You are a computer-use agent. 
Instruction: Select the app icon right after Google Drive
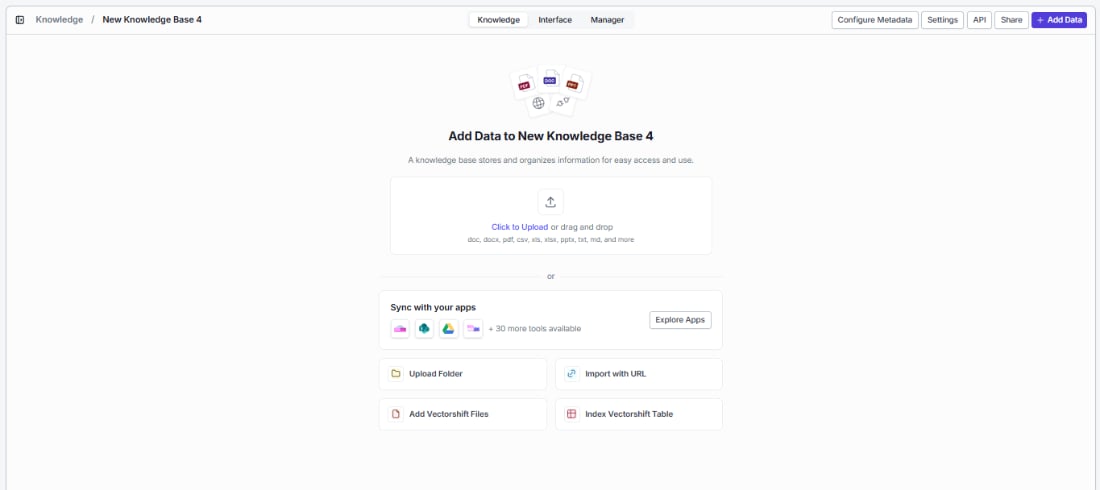click(x=474, y=329)
